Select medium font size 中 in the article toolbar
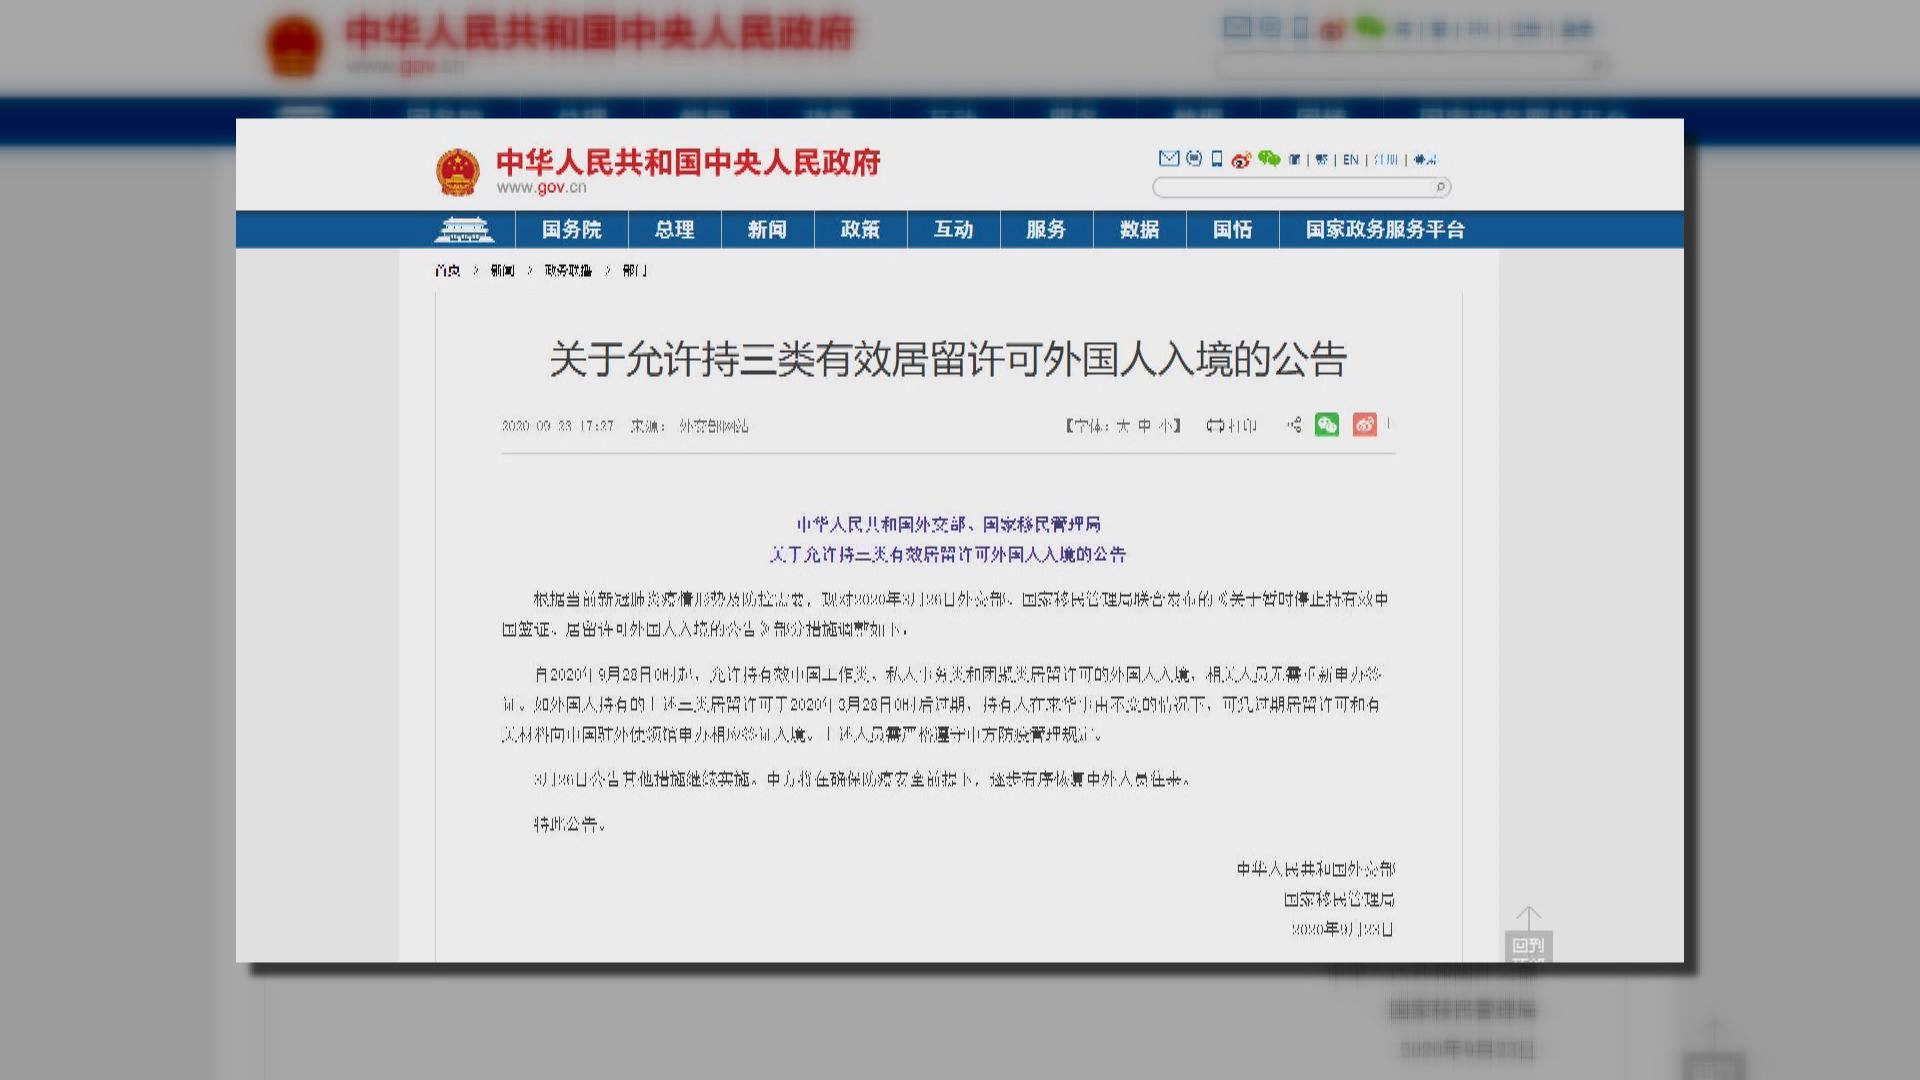The width and height of the screenshot is (1920, 1080). pos(1143,426)
